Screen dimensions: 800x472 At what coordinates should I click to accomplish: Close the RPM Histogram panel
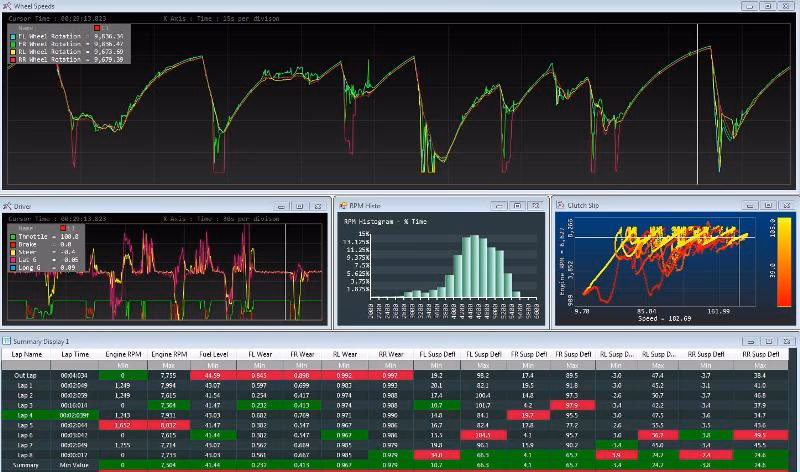coord(536,205)
